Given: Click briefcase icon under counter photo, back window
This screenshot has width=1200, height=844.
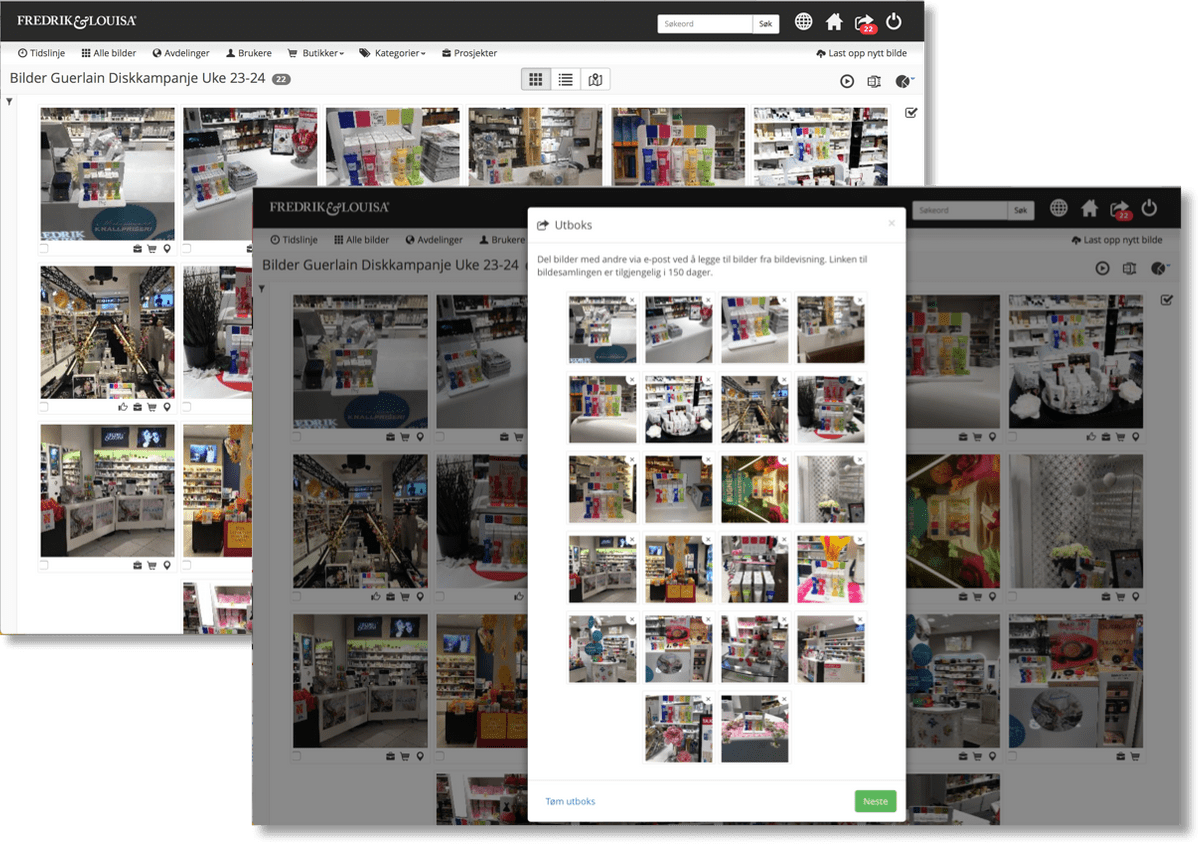Looking at the screenshot, I should coord(137,565).
